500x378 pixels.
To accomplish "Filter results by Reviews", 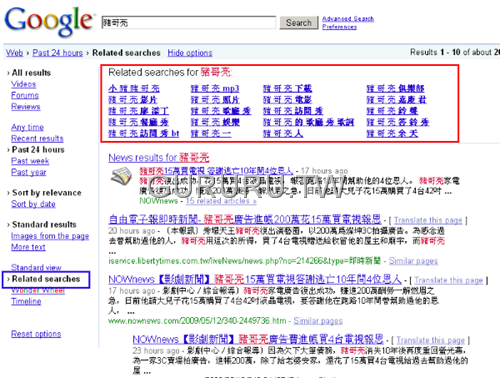I will (x=26, y=107).
